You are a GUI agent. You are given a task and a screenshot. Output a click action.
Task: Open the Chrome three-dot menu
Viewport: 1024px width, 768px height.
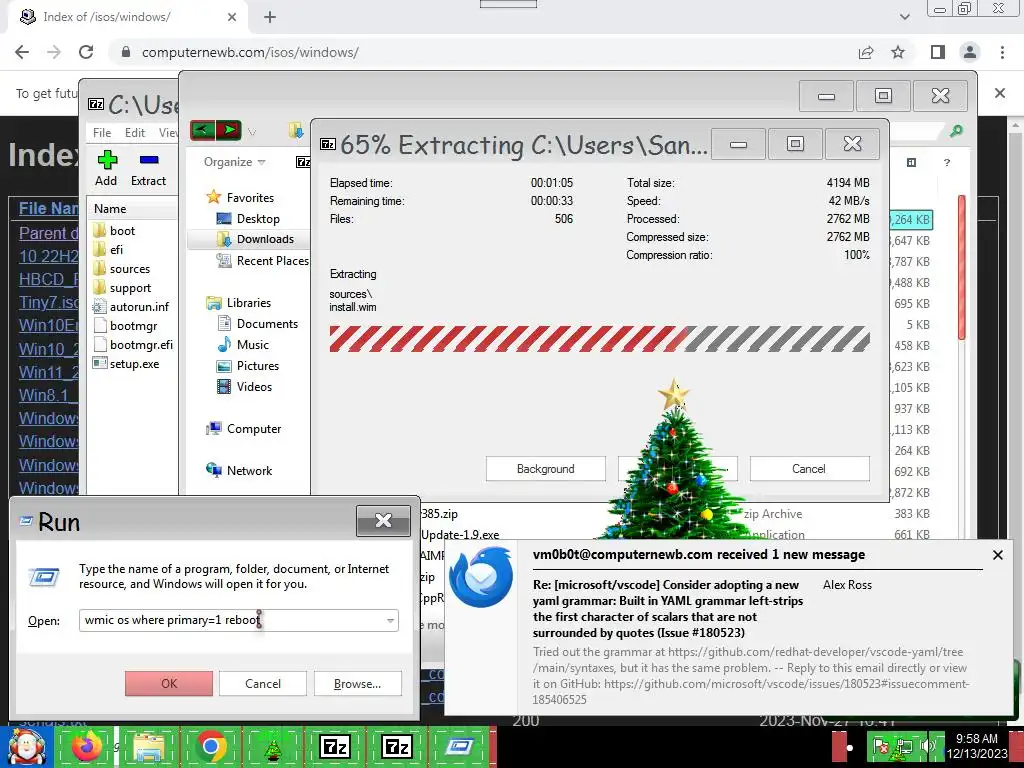[1002, 52]
